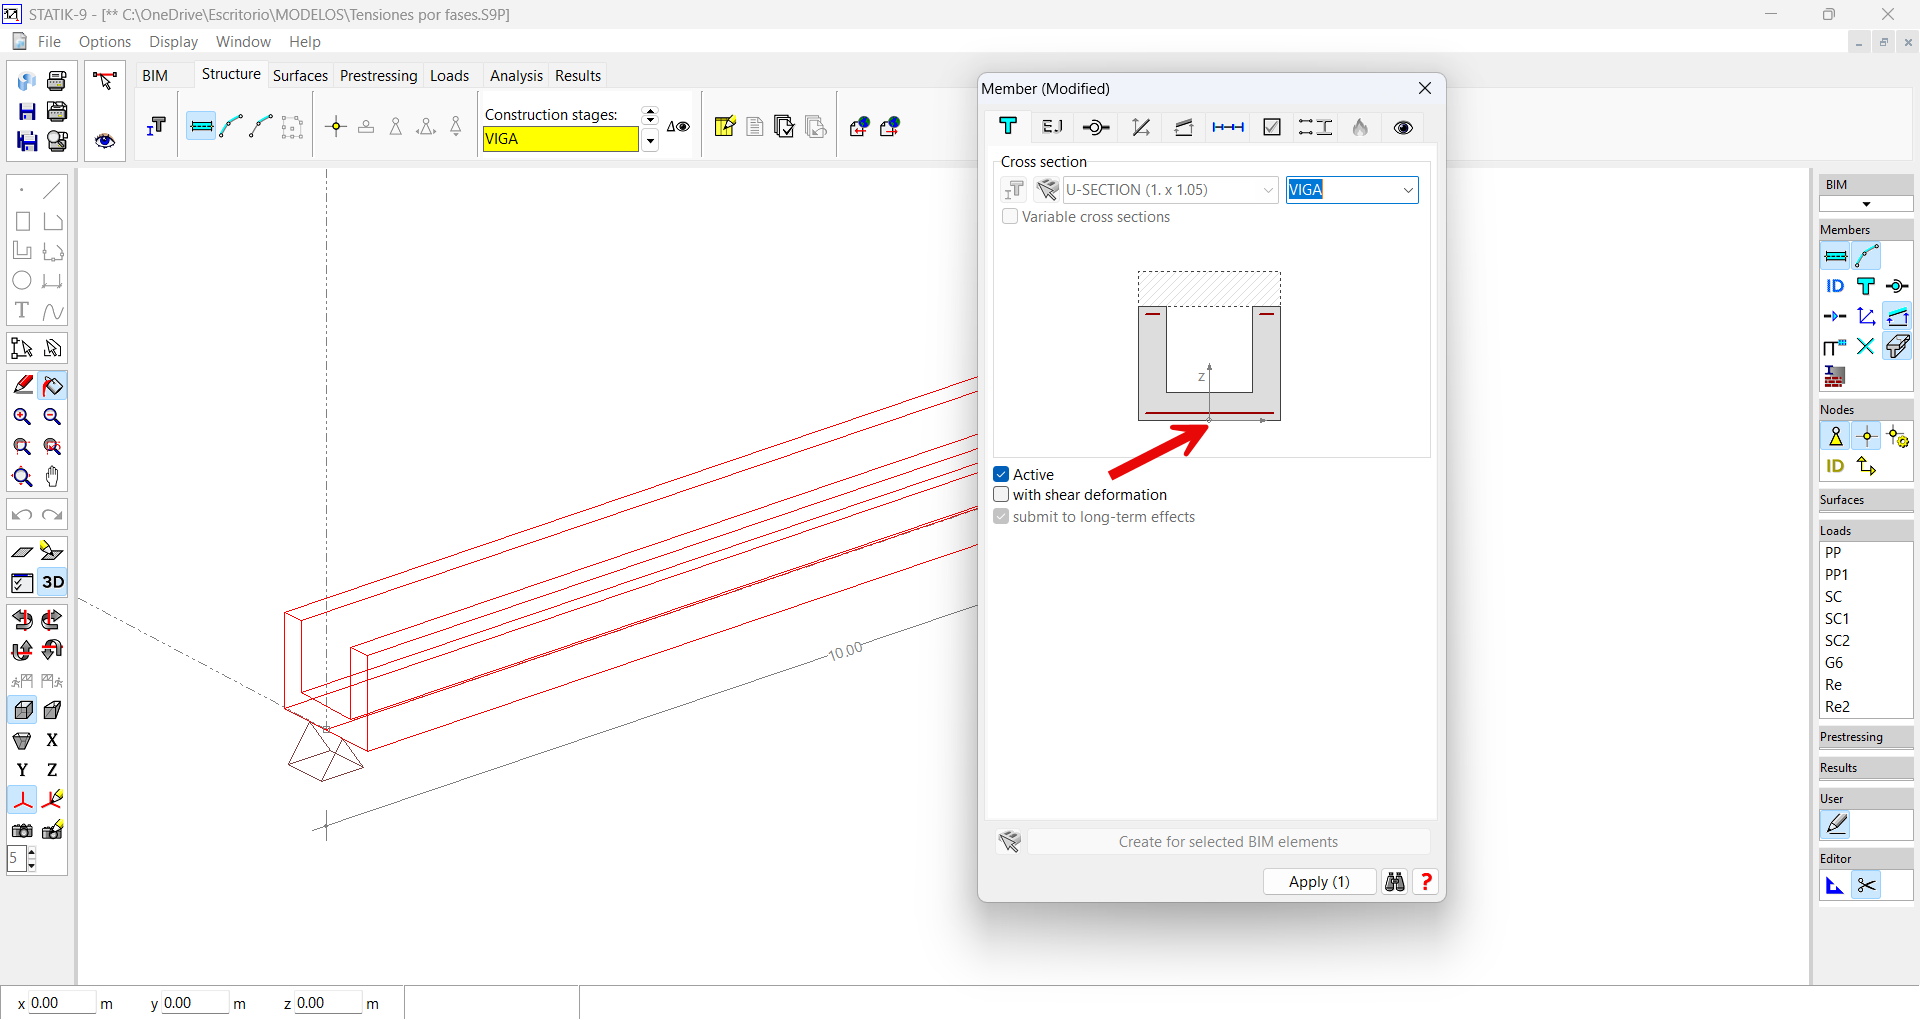Open the Prestressing tab
Screen dimensions: 1920x1020
click(x=378, y=76)
